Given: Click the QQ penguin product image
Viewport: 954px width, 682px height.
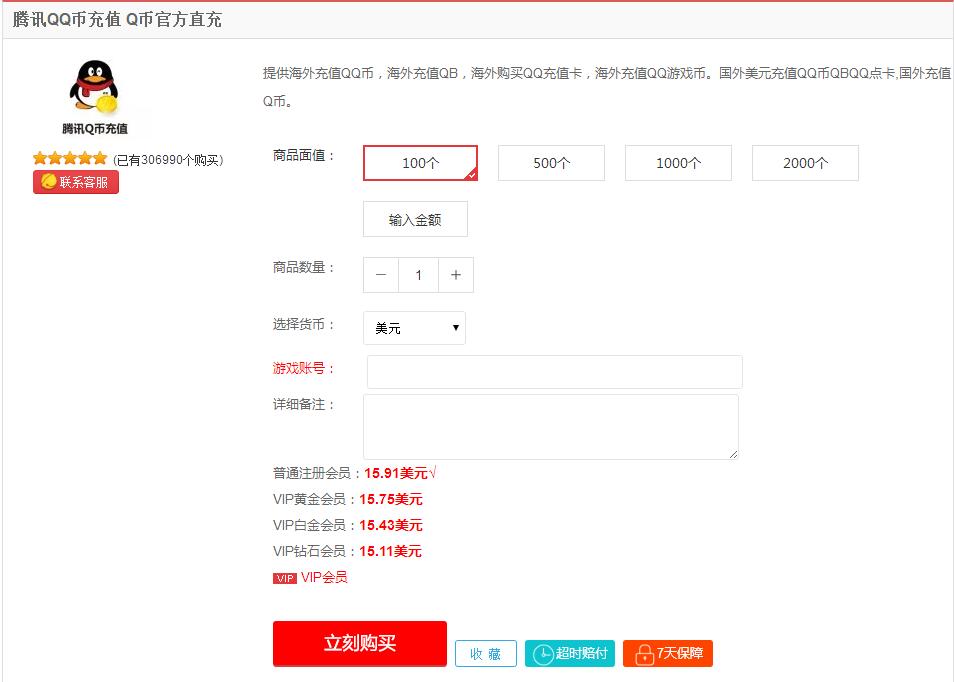Looking at the screenshot, I should 94,87.
